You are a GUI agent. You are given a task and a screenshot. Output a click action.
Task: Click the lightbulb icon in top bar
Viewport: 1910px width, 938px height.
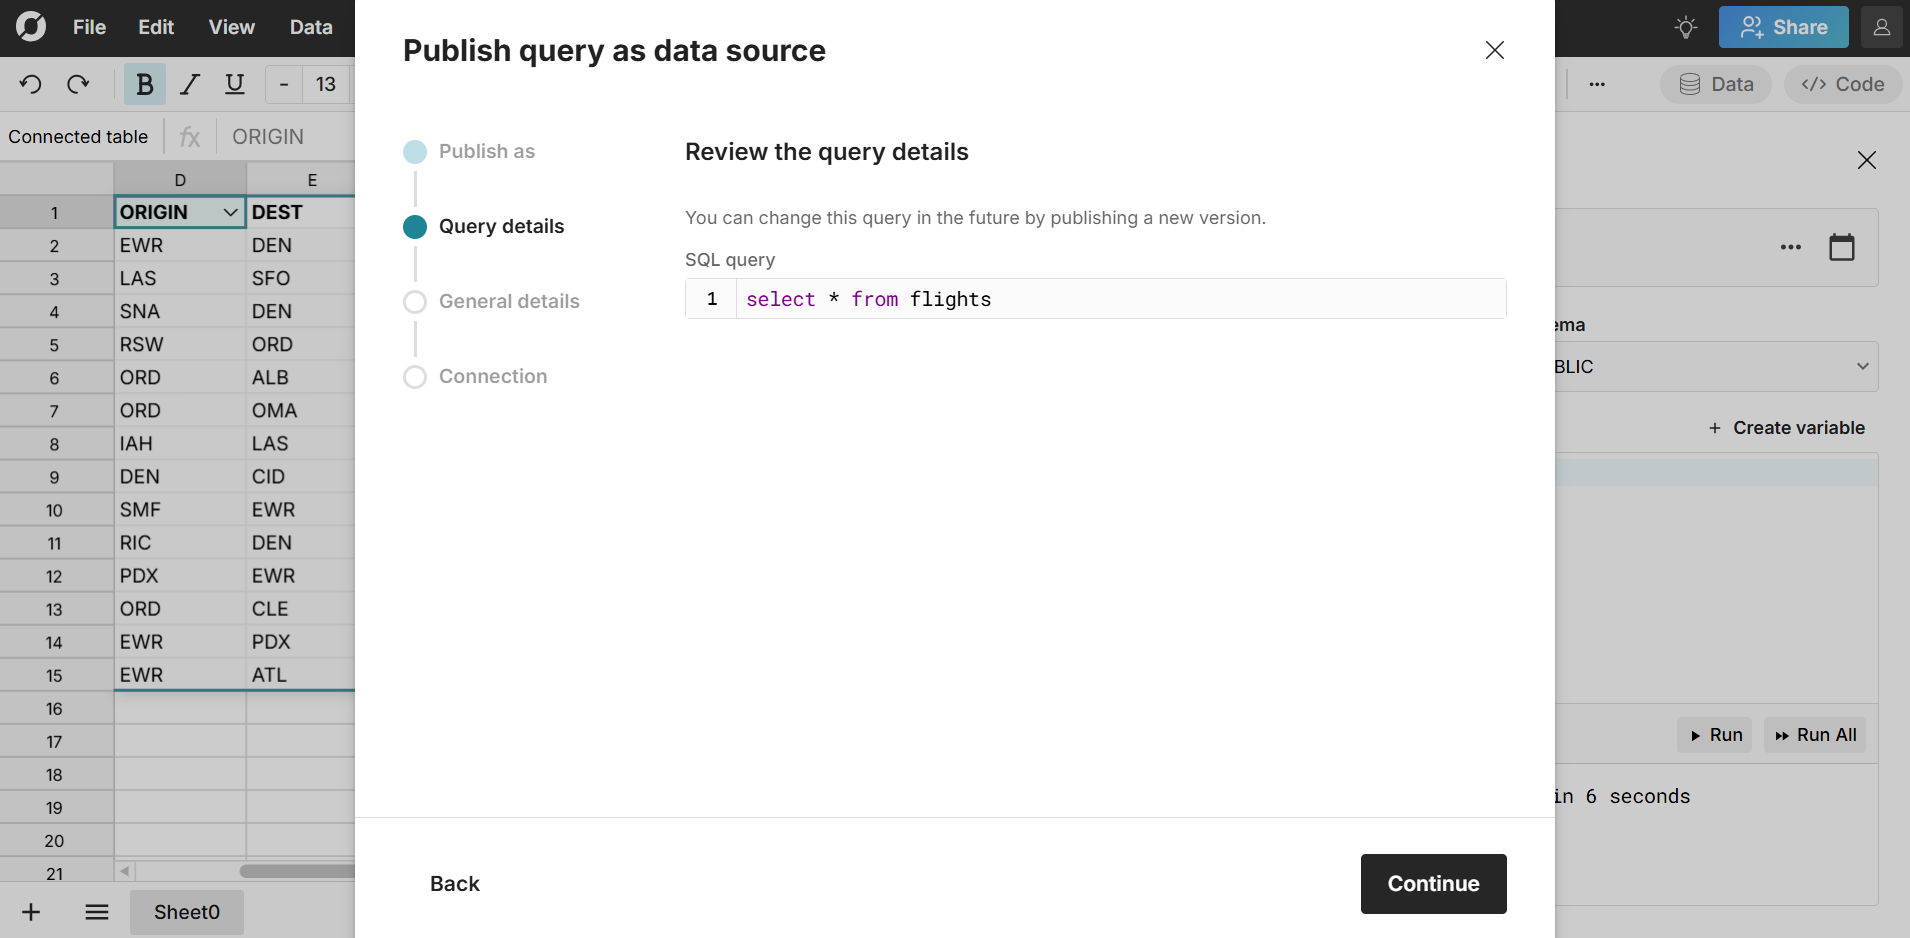pos(1686,27)
